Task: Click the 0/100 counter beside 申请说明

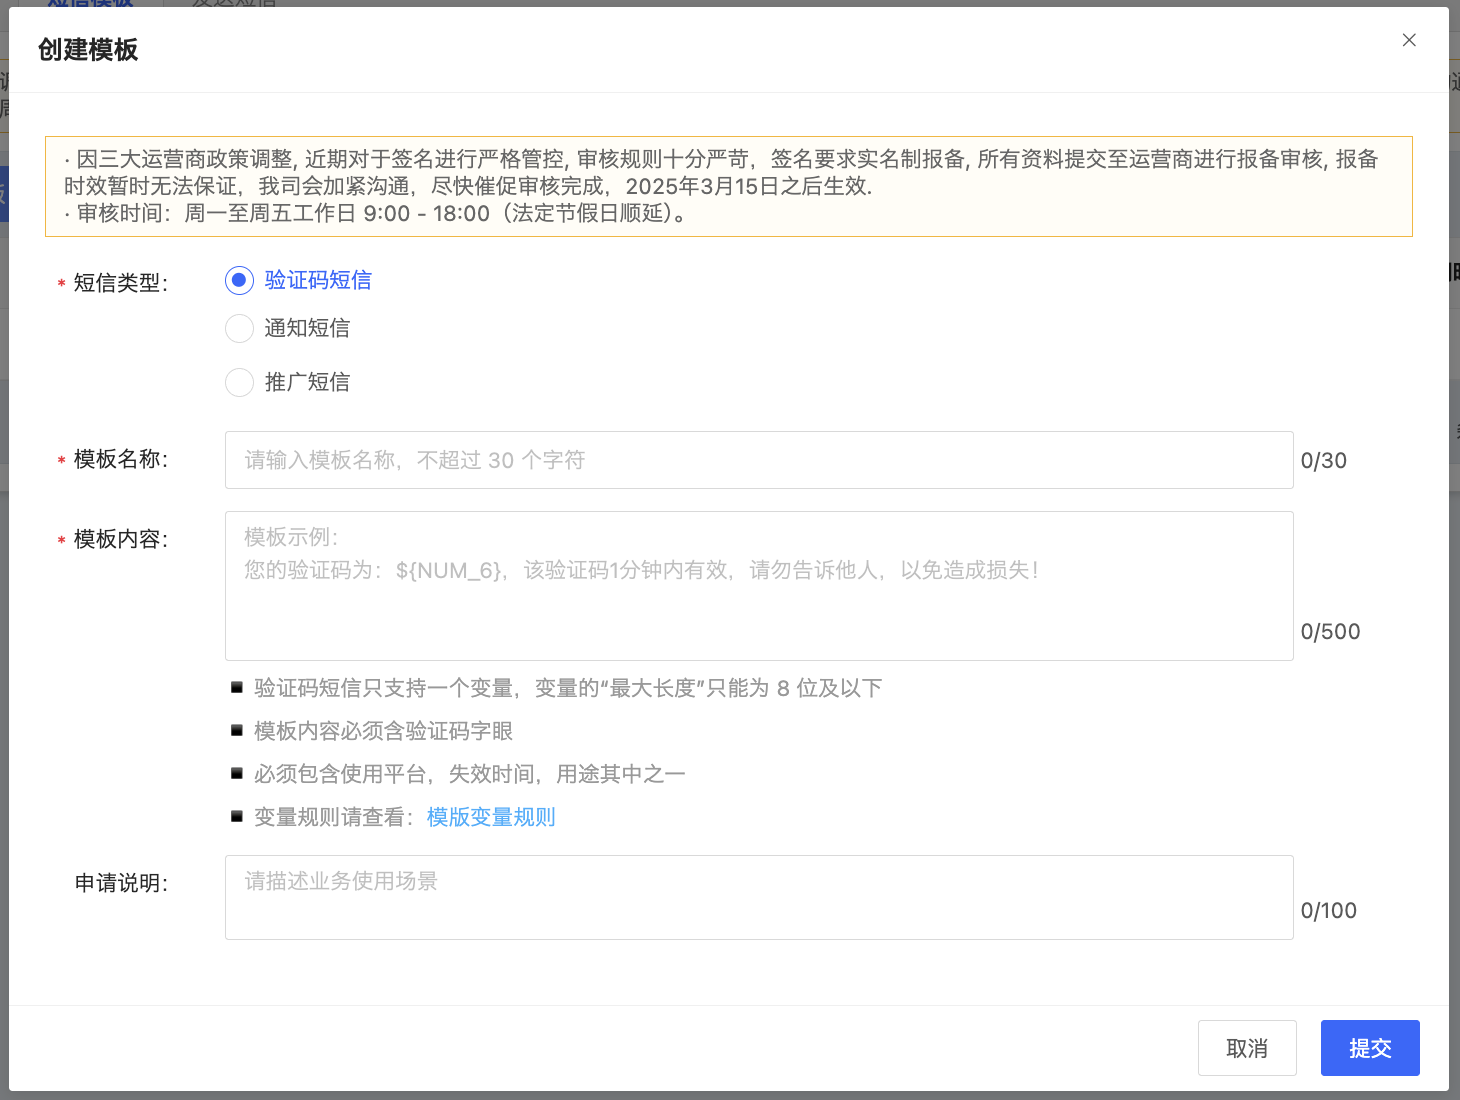Action: pos(1329,910)
